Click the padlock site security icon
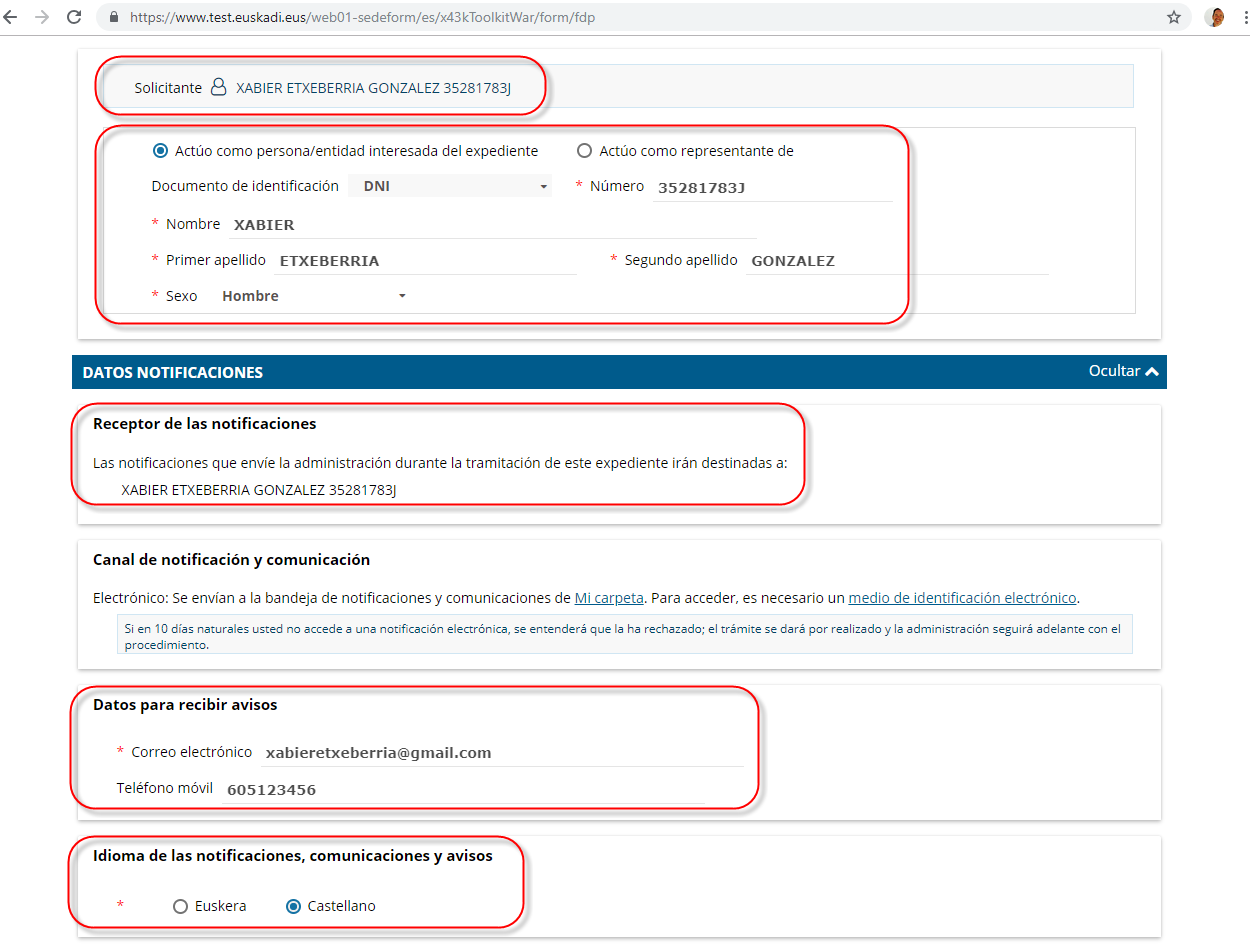Screen dimensions: 1250x945 113,18
